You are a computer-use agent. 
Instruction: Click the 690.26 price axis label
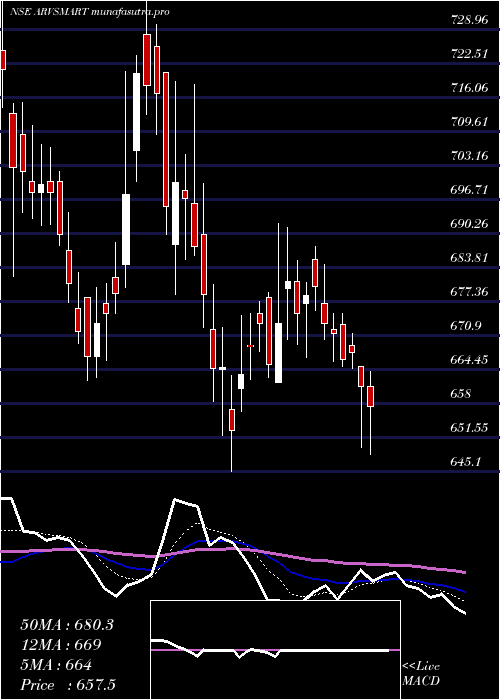468,224
